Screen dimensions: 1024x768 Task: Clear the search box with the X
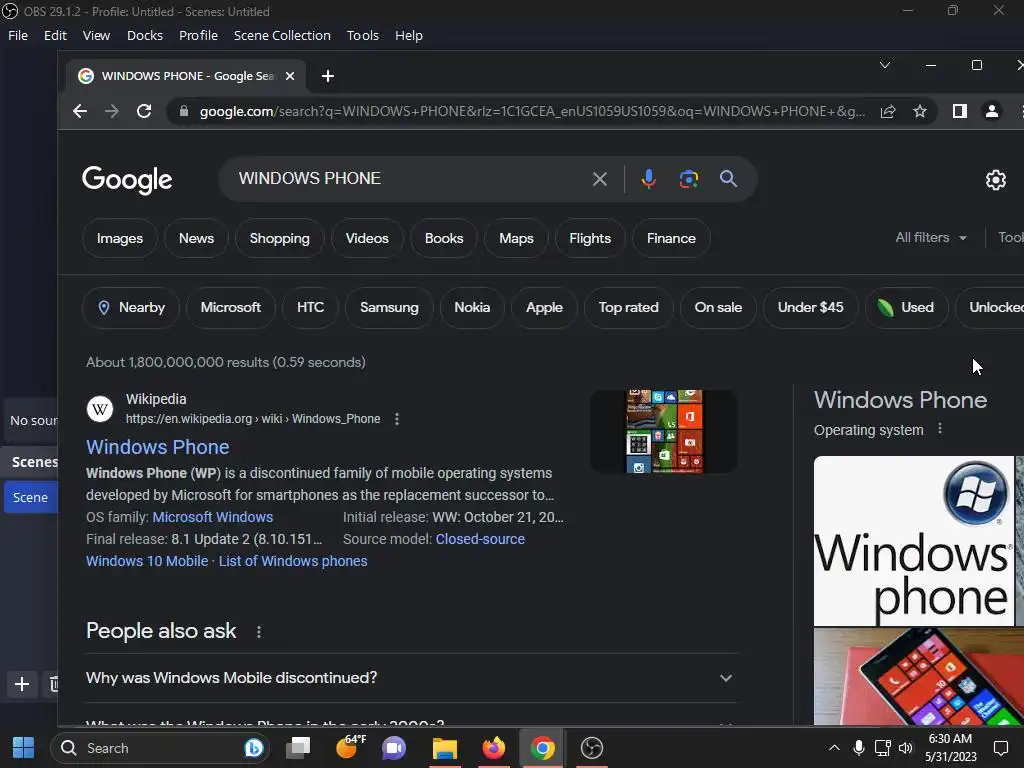click(x=600, y=179)
